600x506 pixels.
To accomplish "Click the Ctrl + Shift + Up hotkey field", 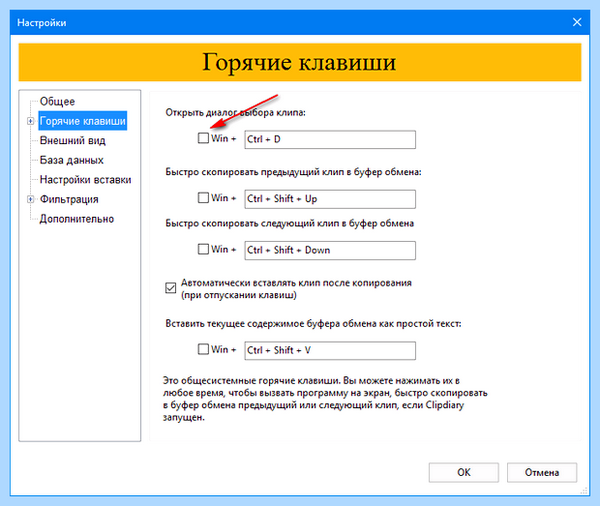I will (x=330, y=199).
